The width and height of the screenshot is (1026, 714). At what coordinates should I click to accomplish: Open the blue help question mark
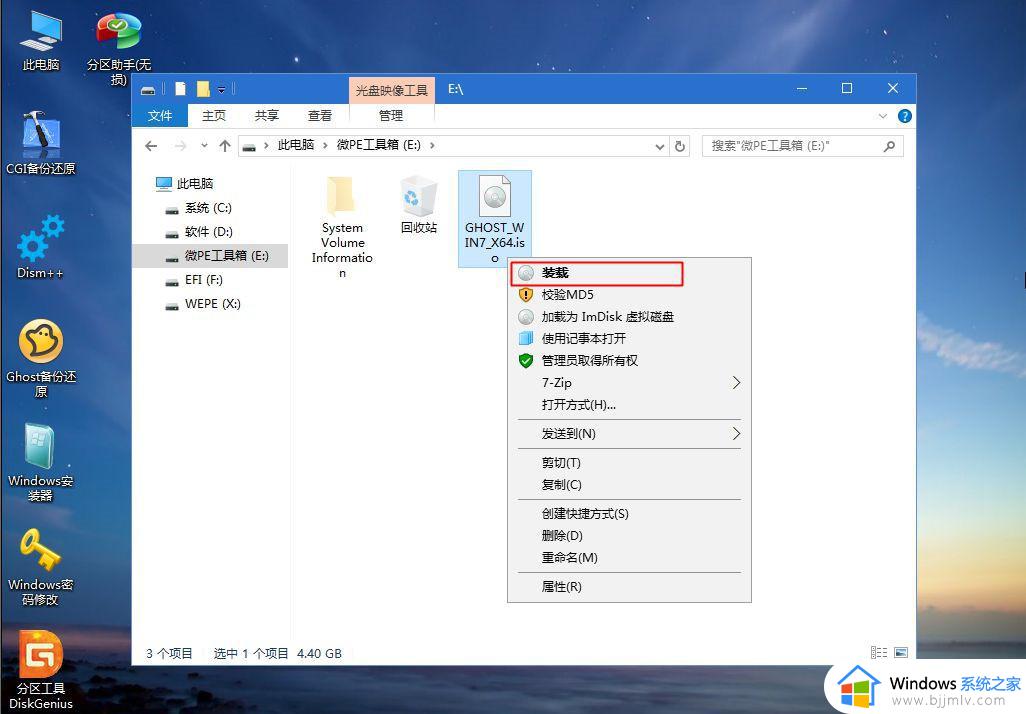[905, 116]
